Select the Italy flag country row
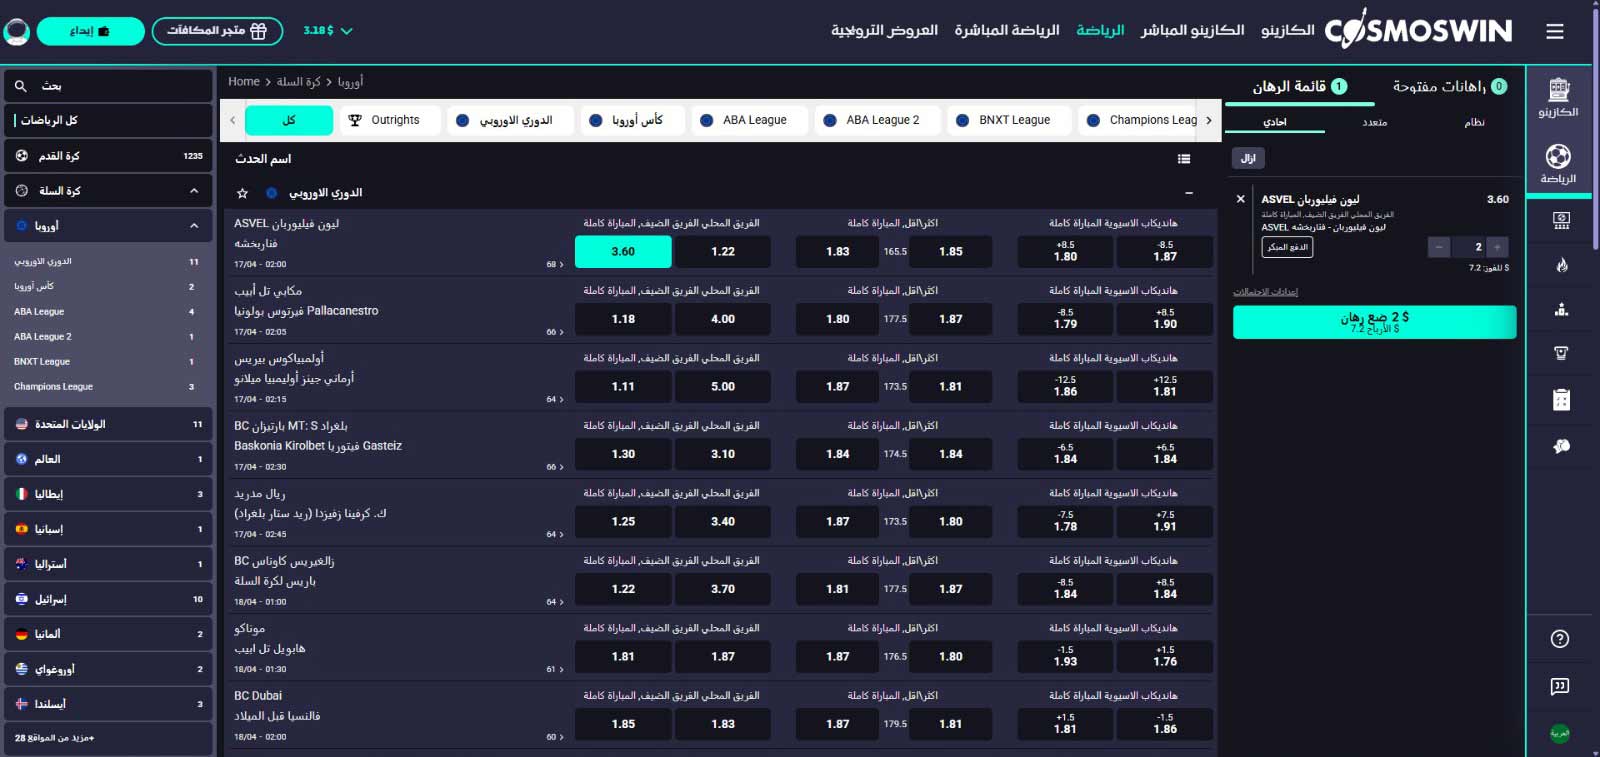Screen dimensions: 1600x757 pos(109,494)
